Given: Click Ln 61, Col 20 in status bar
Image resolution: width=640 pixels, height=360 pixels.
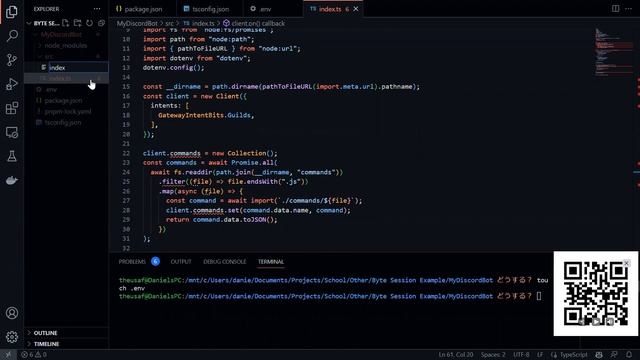Looking at the screenshot, I should [x=456, y=355].
